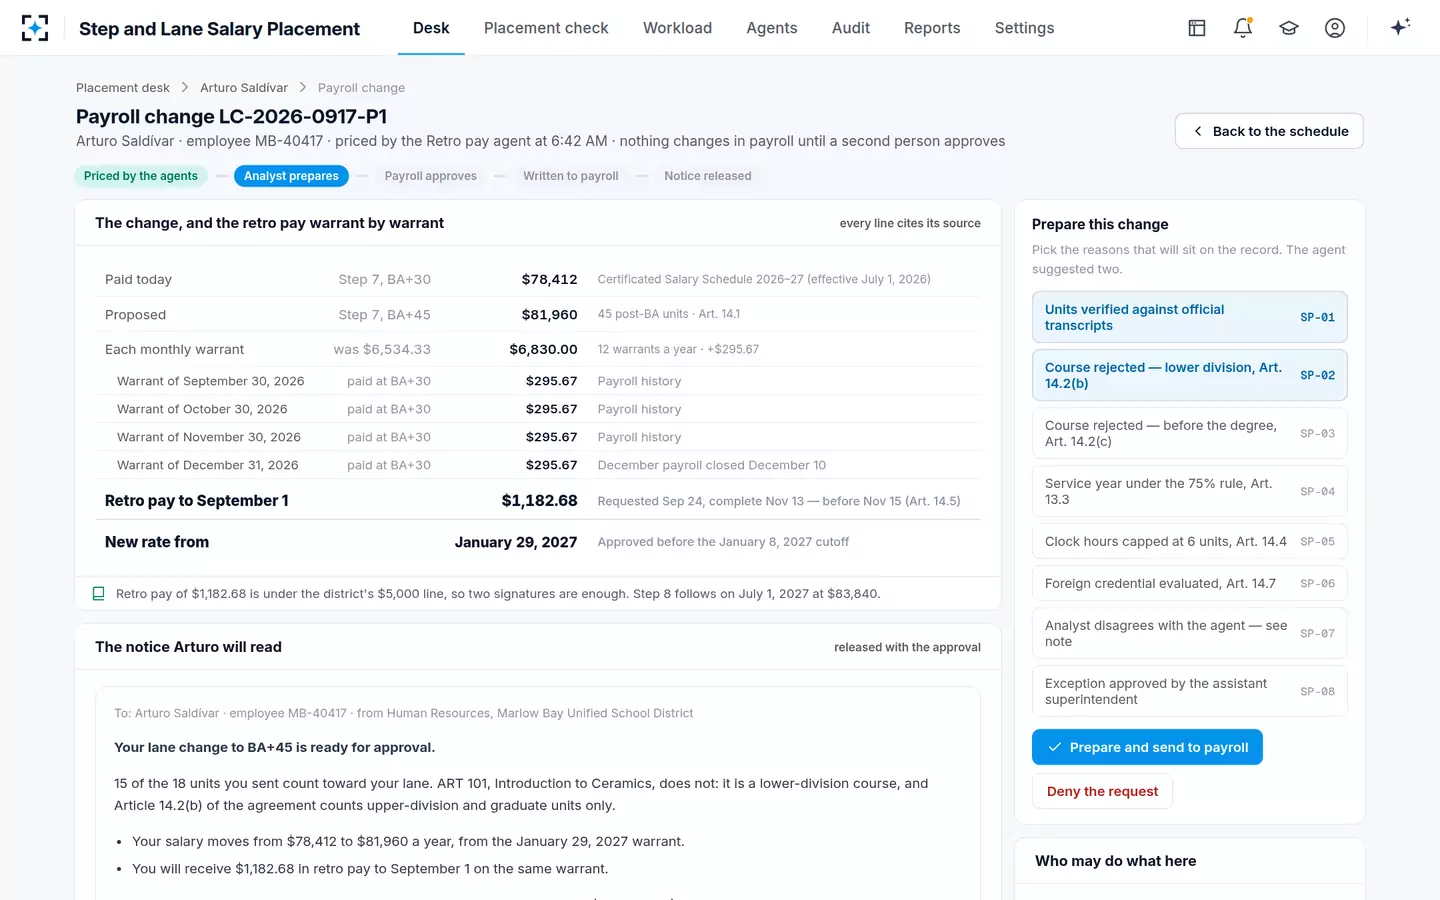Viewport: 1440px width, 900px height.
Task: Open the user account icon
Action: coord(1335,28)
